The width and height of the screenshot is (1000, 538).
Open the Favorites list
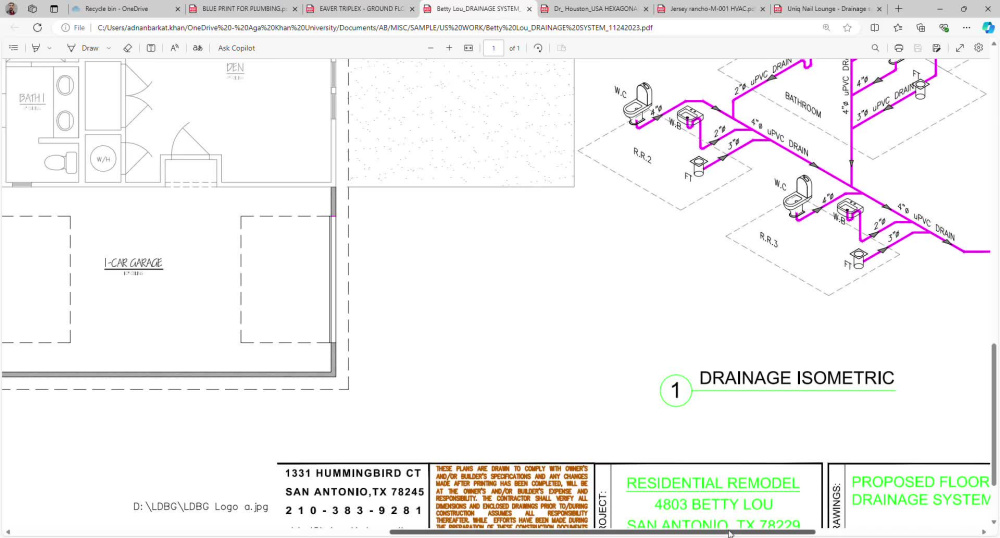(x=898, y=27)
